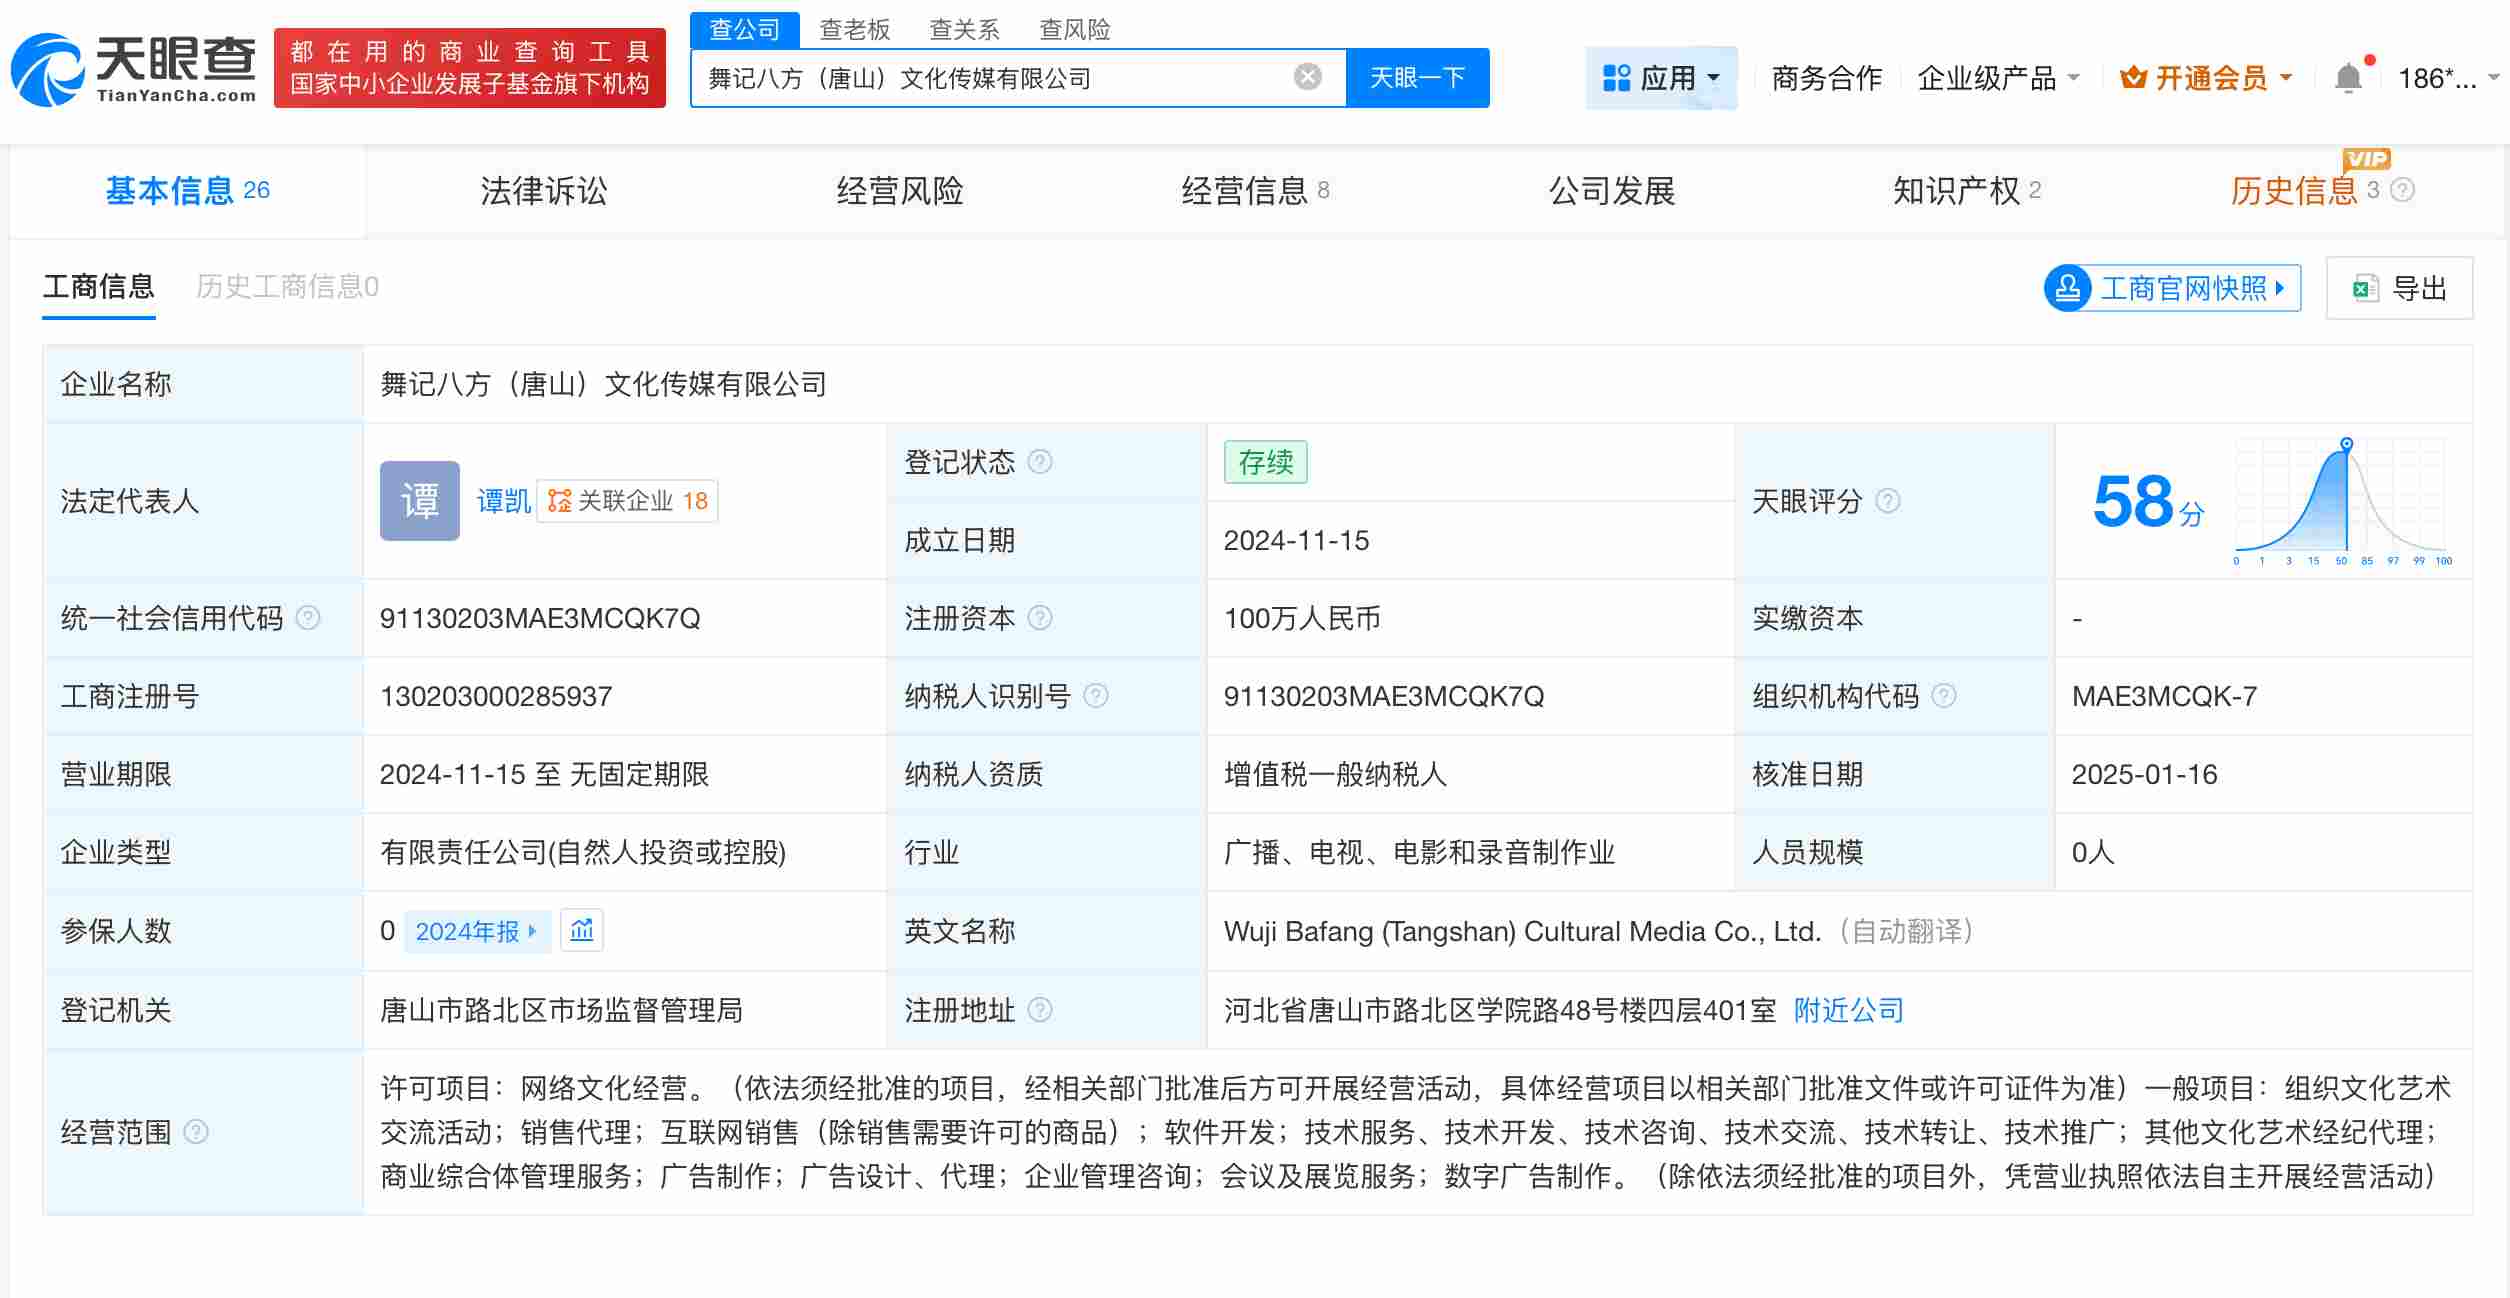Viewport: 2510px width, 1298px height.
Task: Open 关联企业 18 related companies
Action: coord(627,500)
